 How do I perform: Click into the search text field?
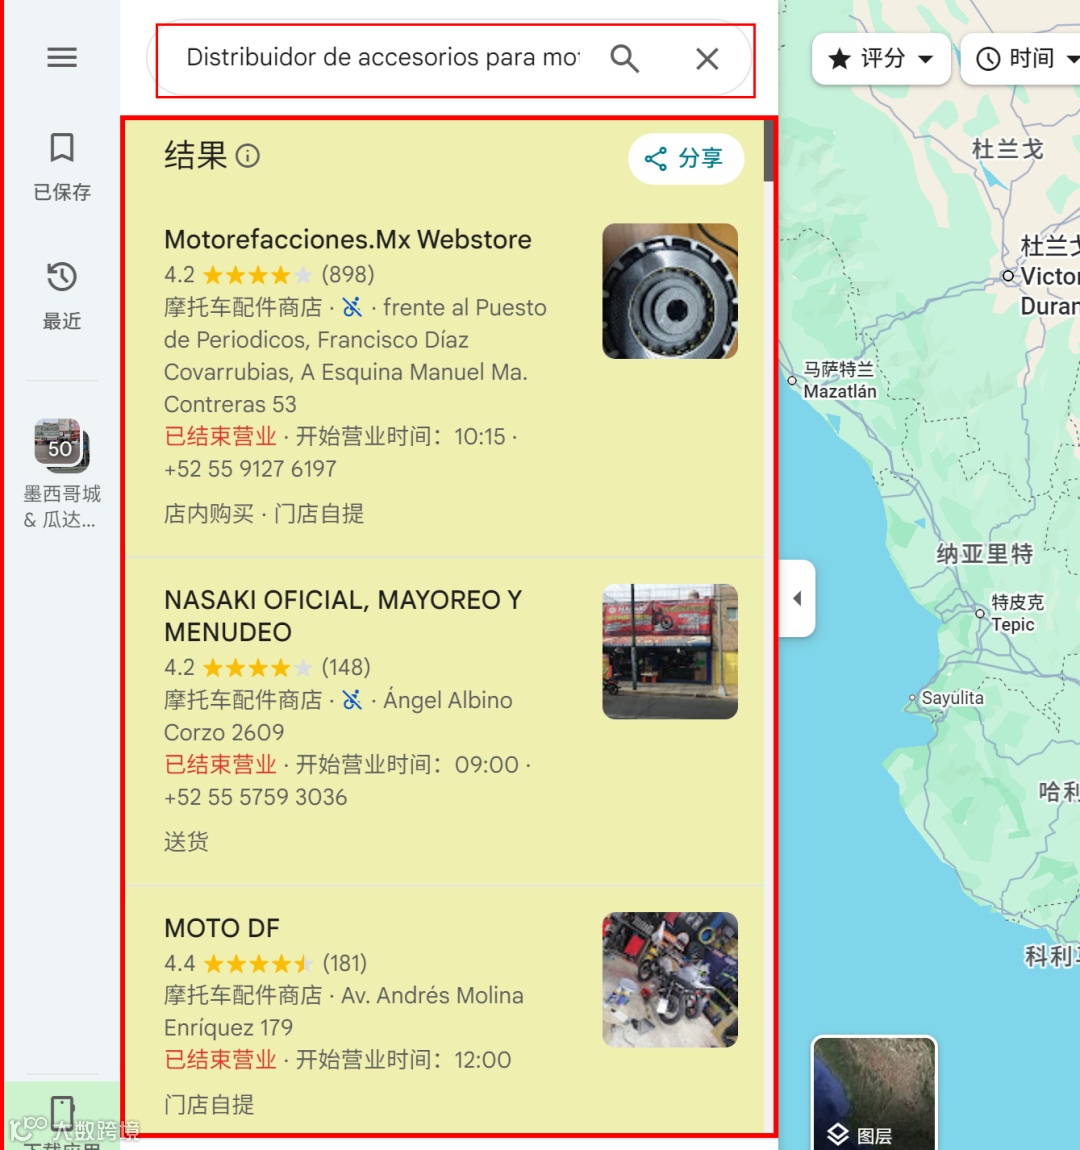point(383,57)
